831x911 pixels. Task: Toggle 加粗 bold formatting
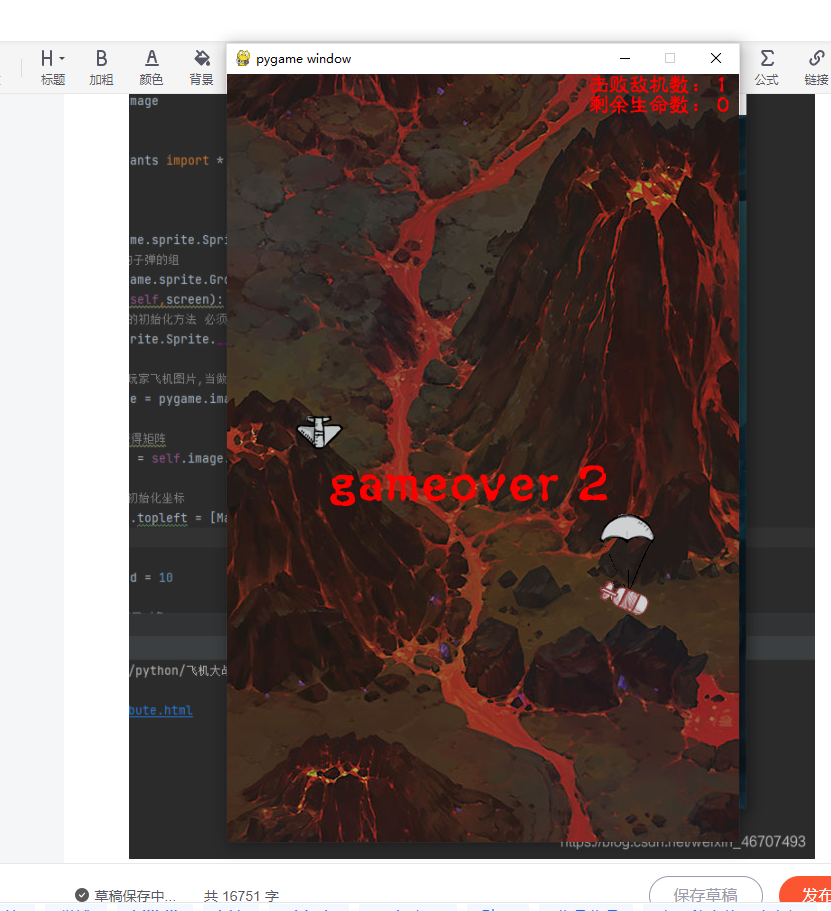101,67
